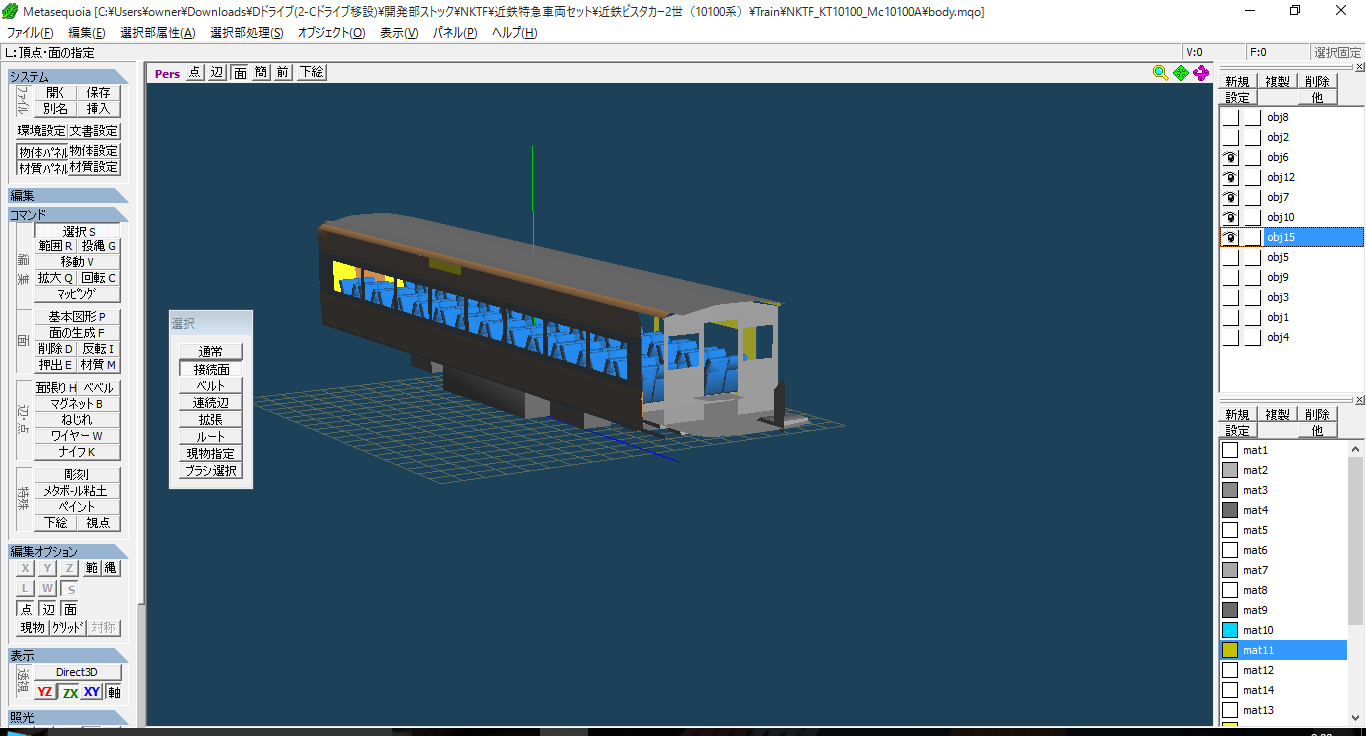1366x736 pixels.
Task: Toggle 辺 edge editing option
Action: (x=48, y=609)
